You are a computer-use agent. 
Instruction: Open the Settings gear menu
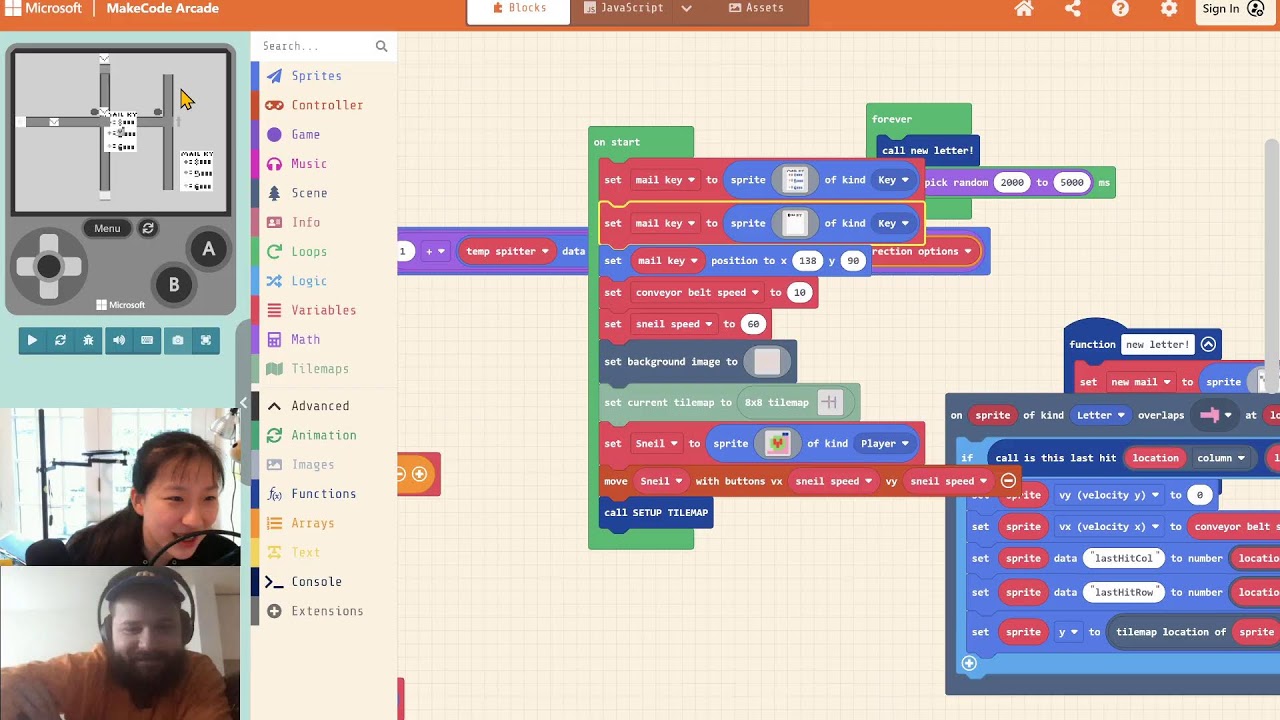[1168, 9]
